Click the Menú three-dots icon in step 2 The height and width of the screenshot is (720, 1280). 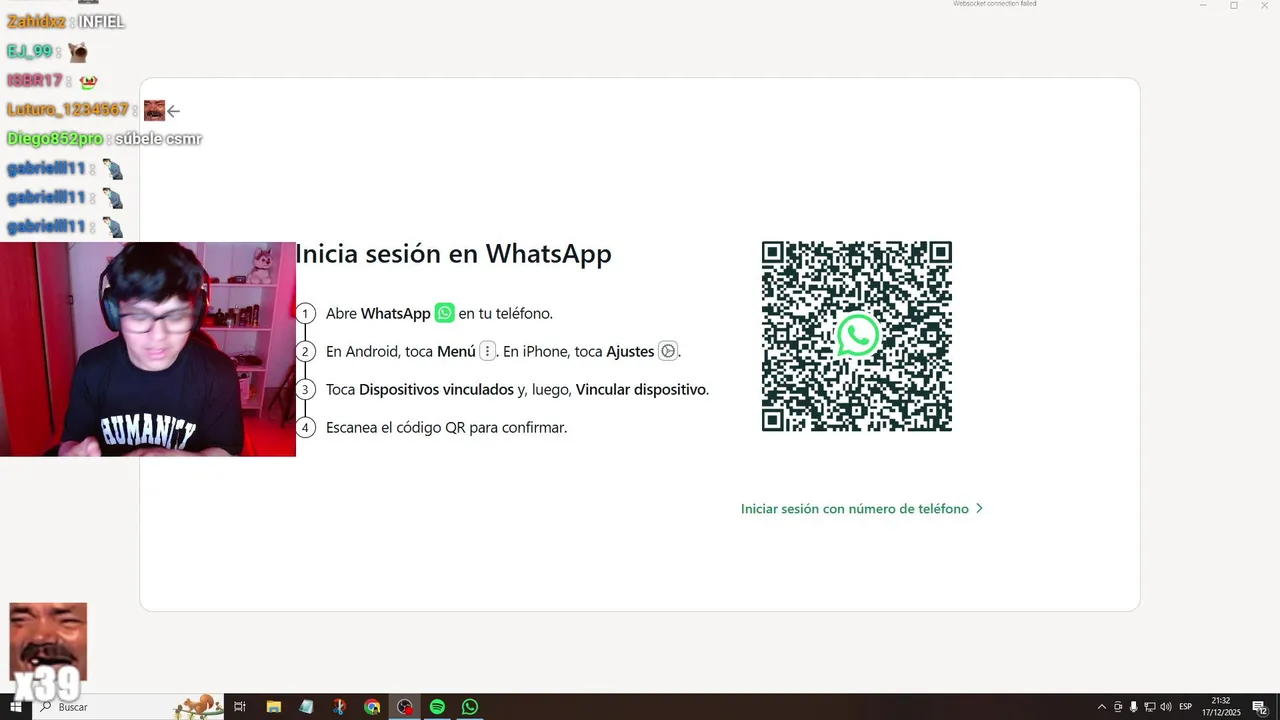pyautogui.click(x=488, y=351)
